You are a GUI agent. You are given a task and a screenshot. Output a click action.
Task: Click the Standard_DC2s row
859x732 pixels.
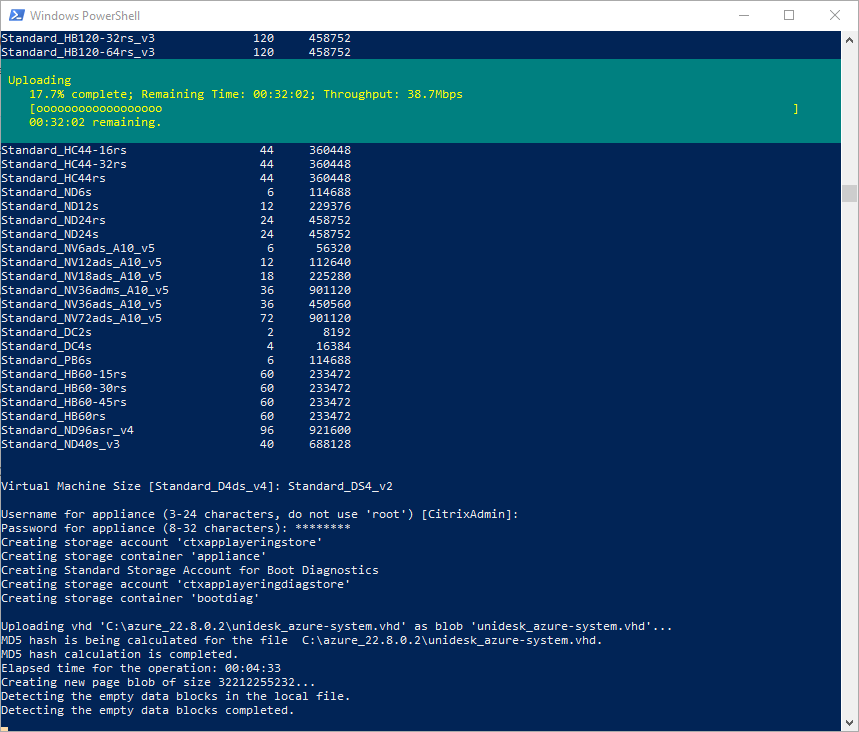pos(176,332)
